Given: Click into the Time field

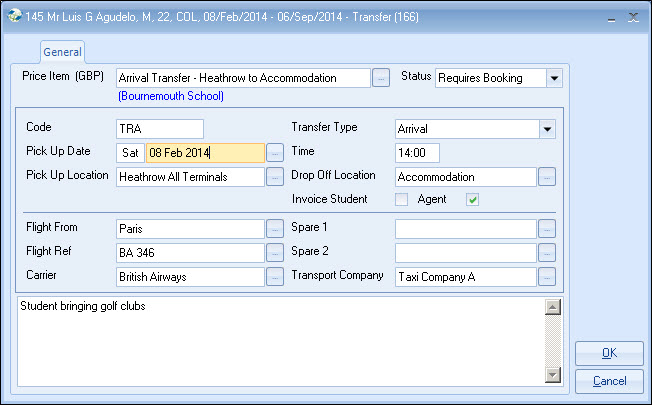Looking at the screenshot, I should (417, 153).
